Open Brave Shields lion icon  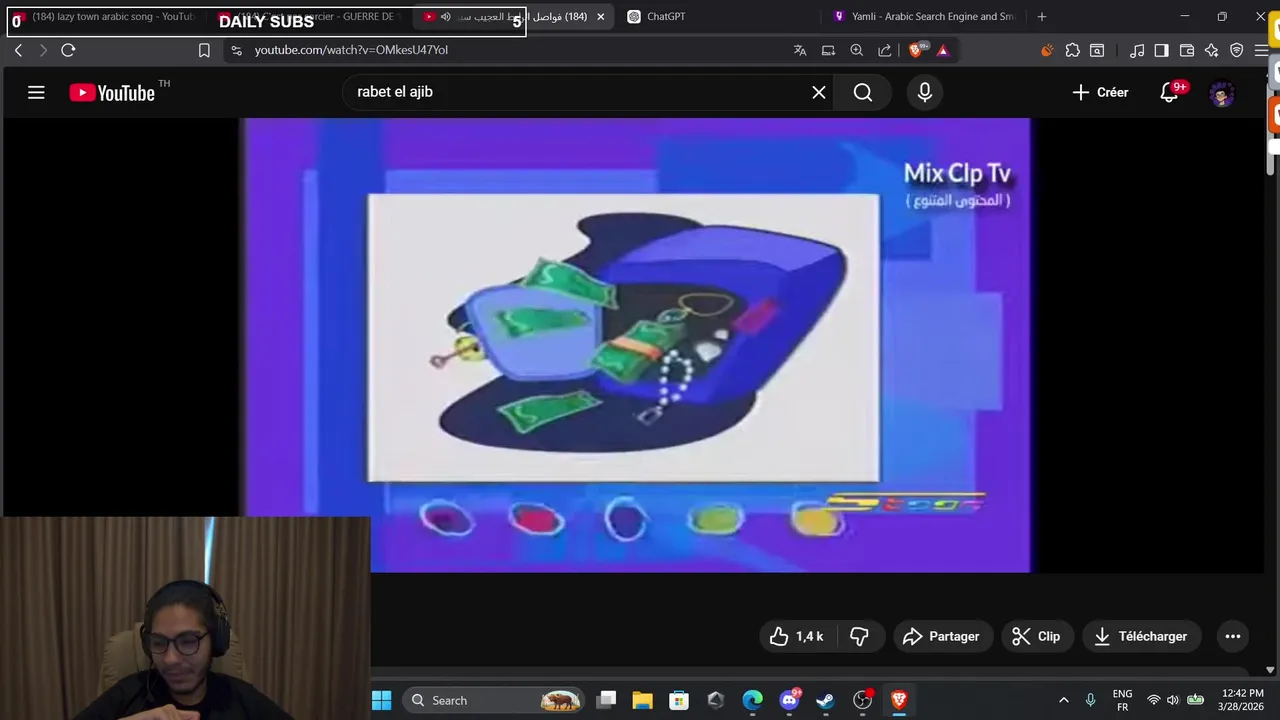pos(916,50)
